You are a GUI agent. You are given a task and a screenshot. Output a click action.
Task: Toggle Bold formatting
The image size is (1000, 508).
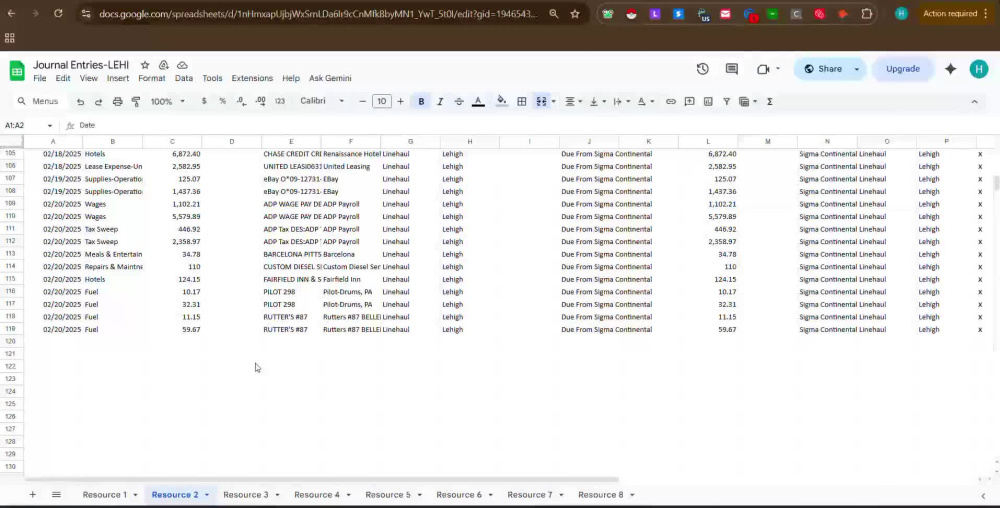click(422, 101)
